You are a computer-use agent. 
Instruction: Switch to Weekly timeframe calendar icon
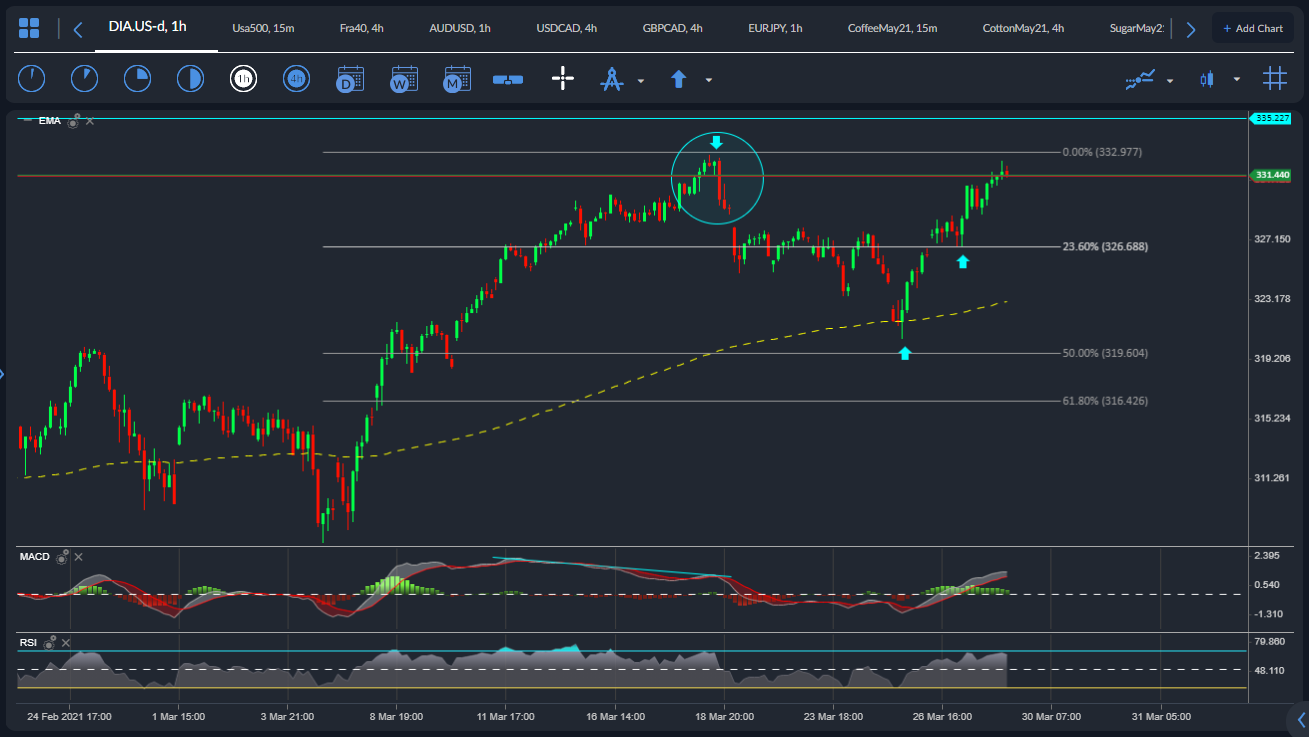tap(404, 78)
